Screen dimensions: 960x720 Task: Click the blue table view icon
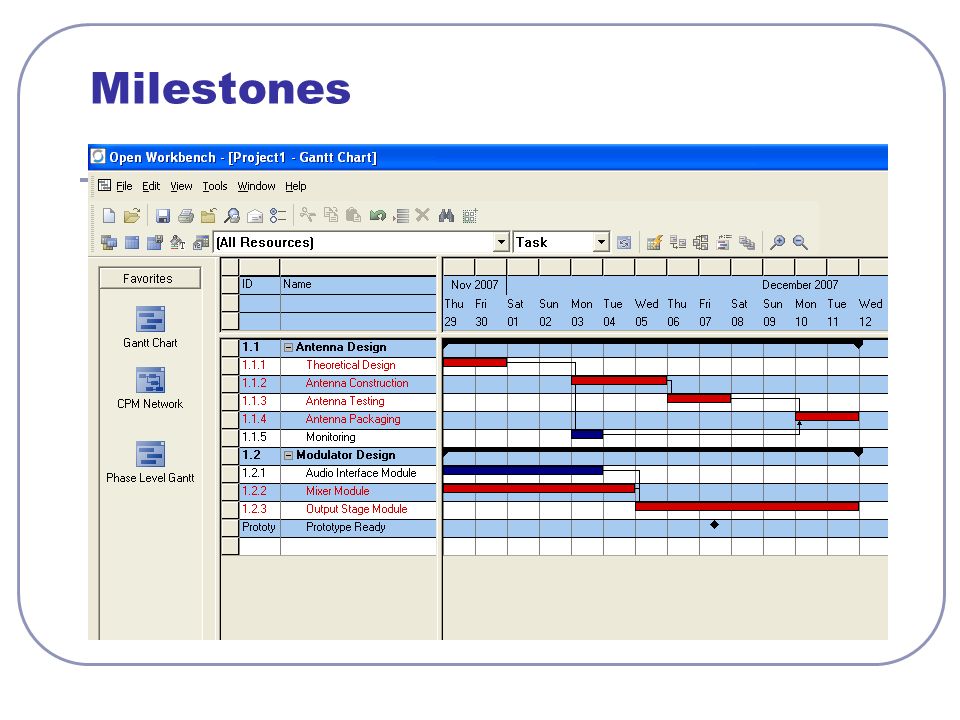pyautogui.click(x=132, y=242)
